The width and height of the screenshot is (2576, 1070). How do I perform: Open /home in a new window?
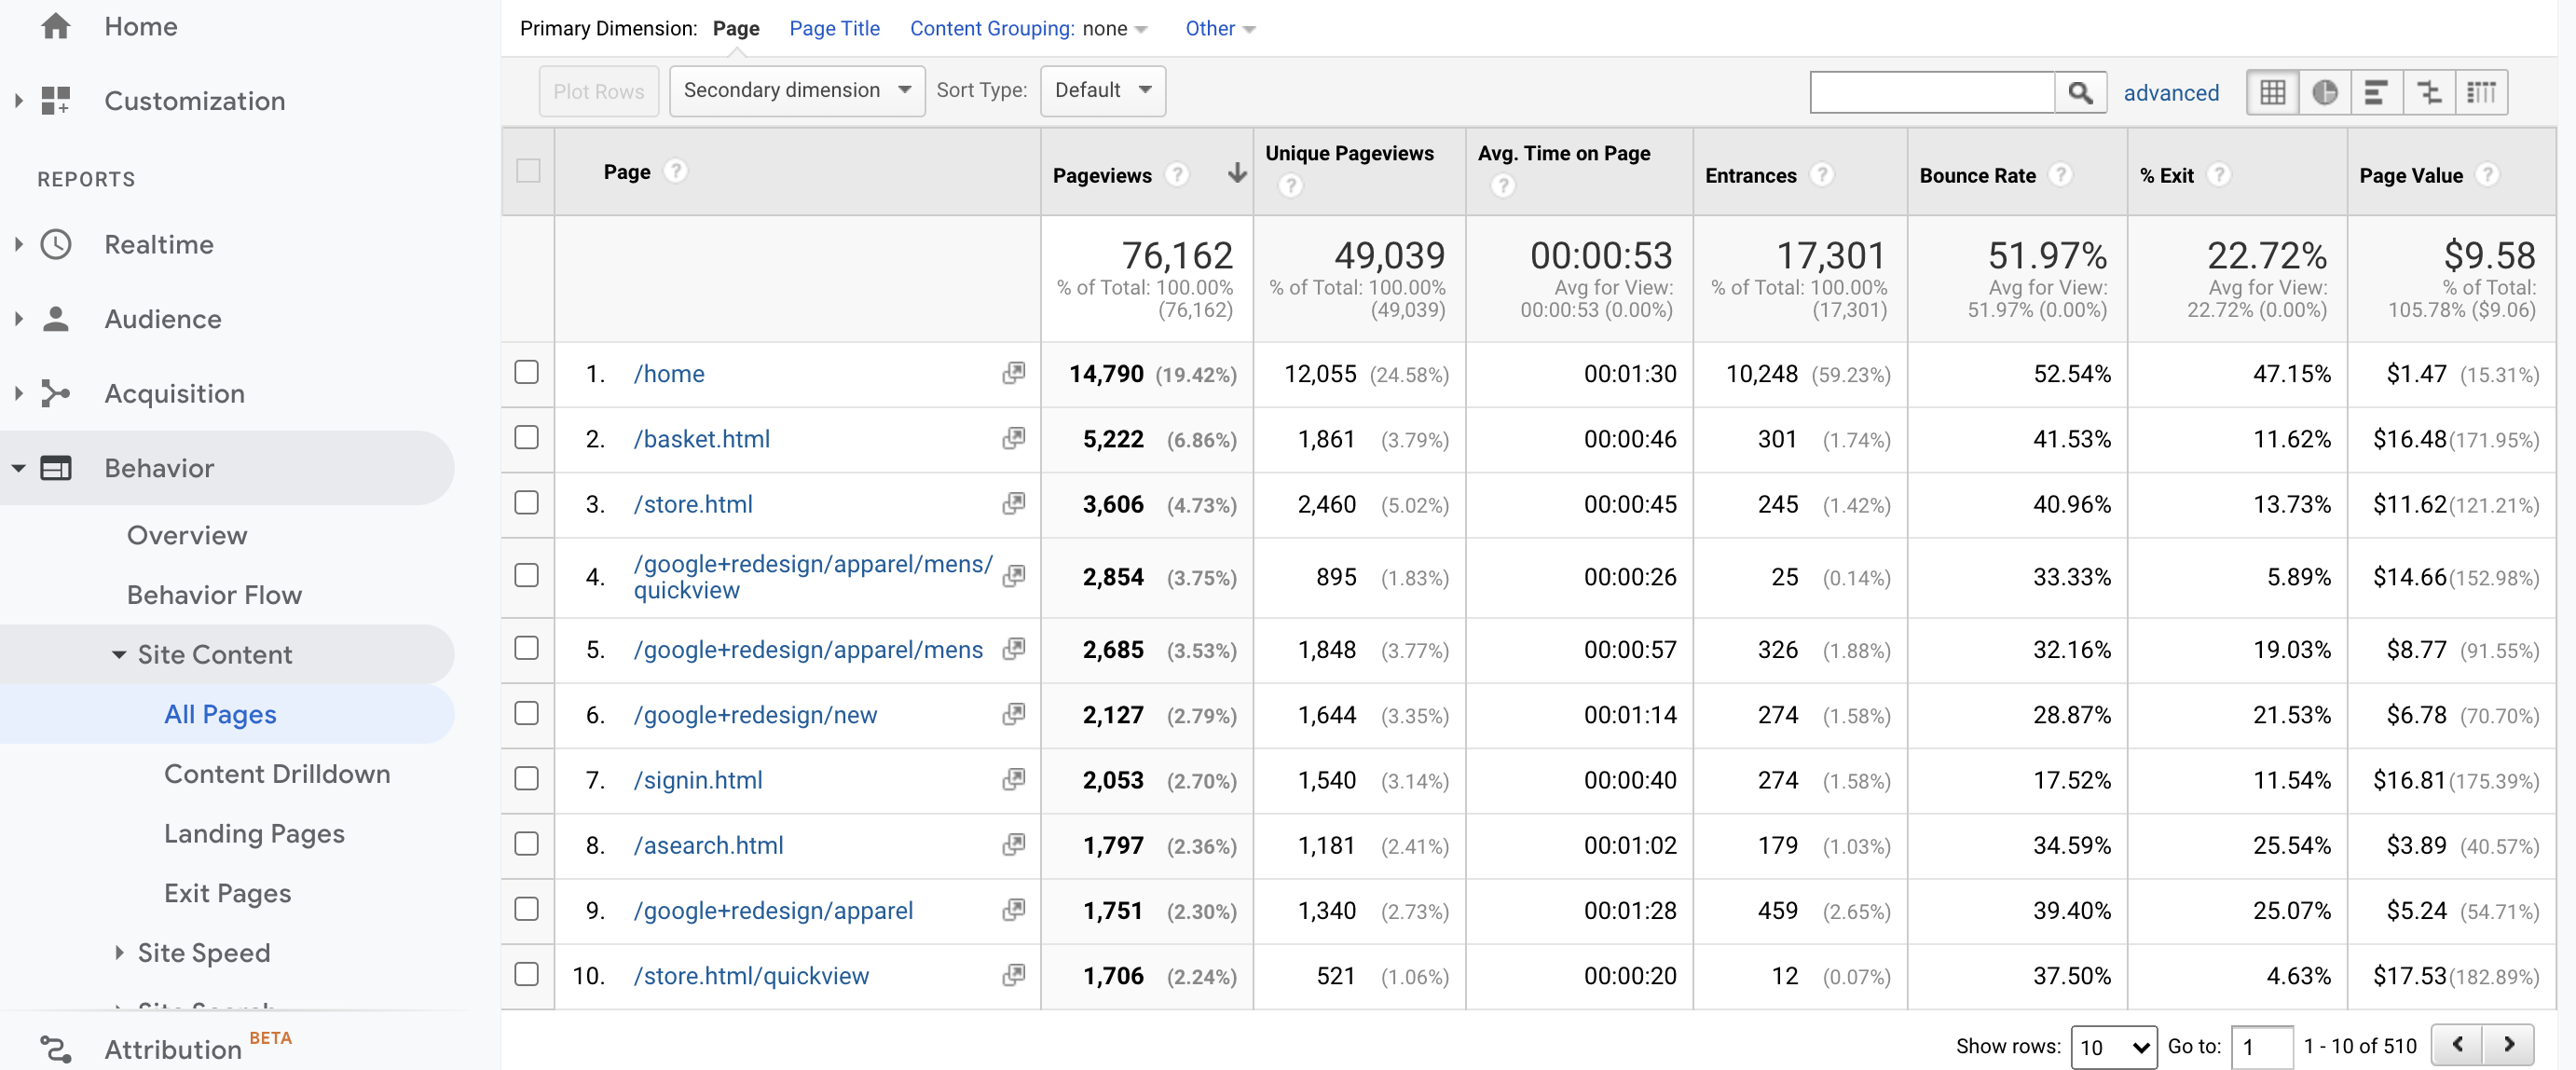pos(1013,373)
